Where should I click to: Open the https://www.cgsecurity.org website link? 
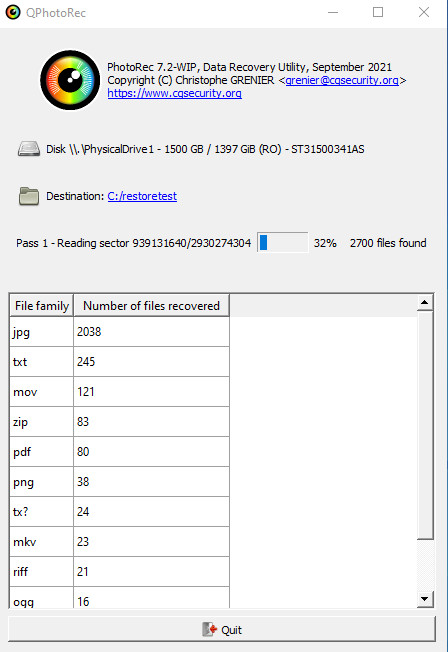click(x=174, y=93)
